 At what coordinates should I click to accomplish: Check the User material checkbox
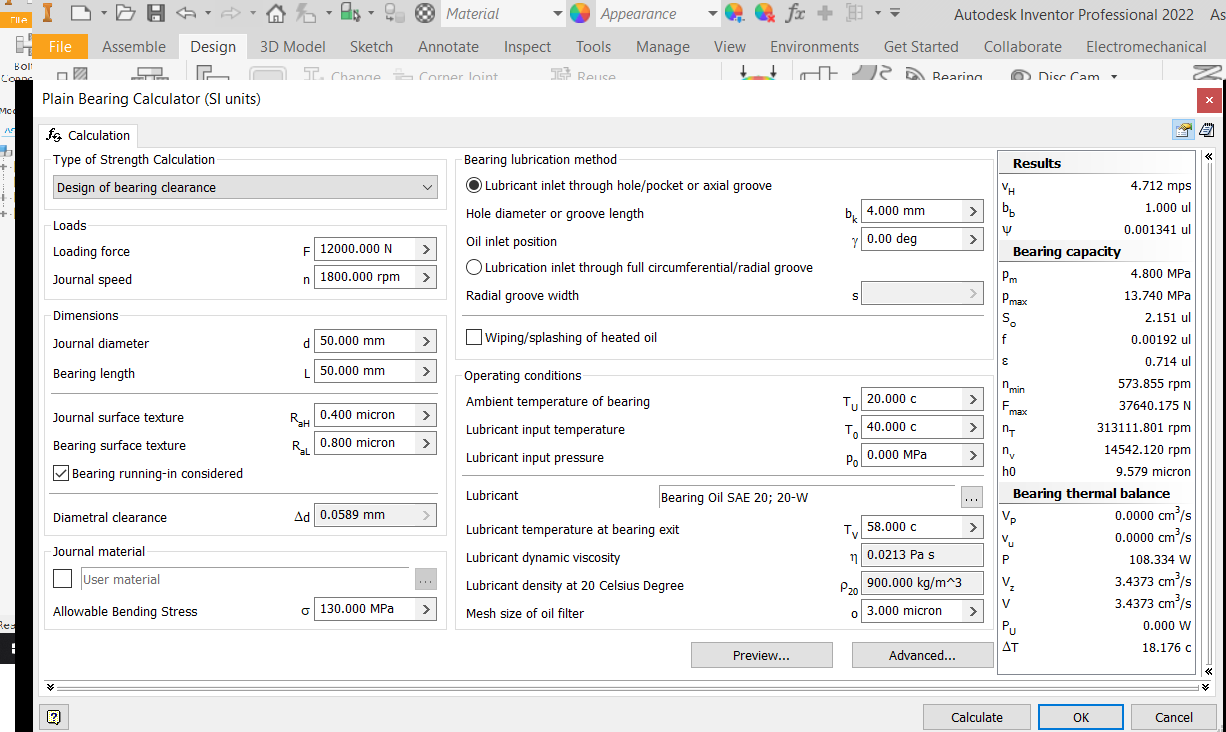point(63,579)
